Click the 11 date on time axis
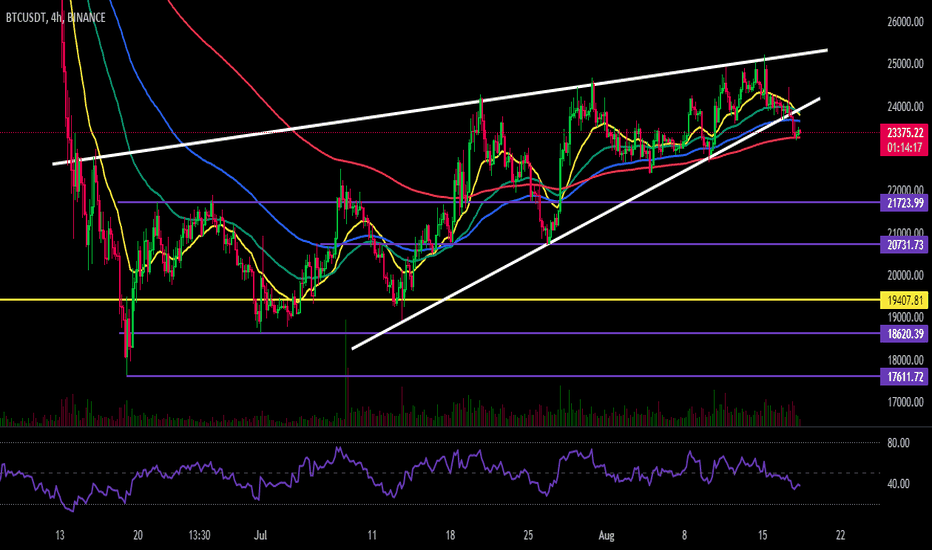The width and height of the screenshot is (932, 550). [372, 535]
